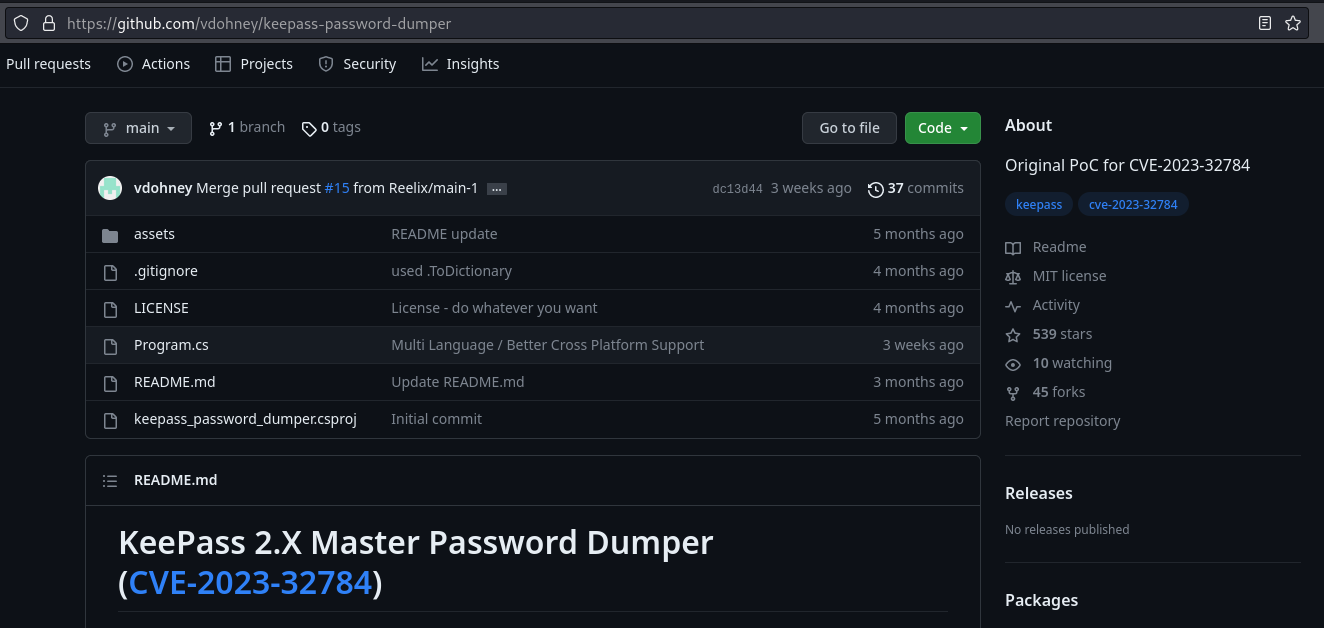Select the keepass topic tag

coord(1038,205)
